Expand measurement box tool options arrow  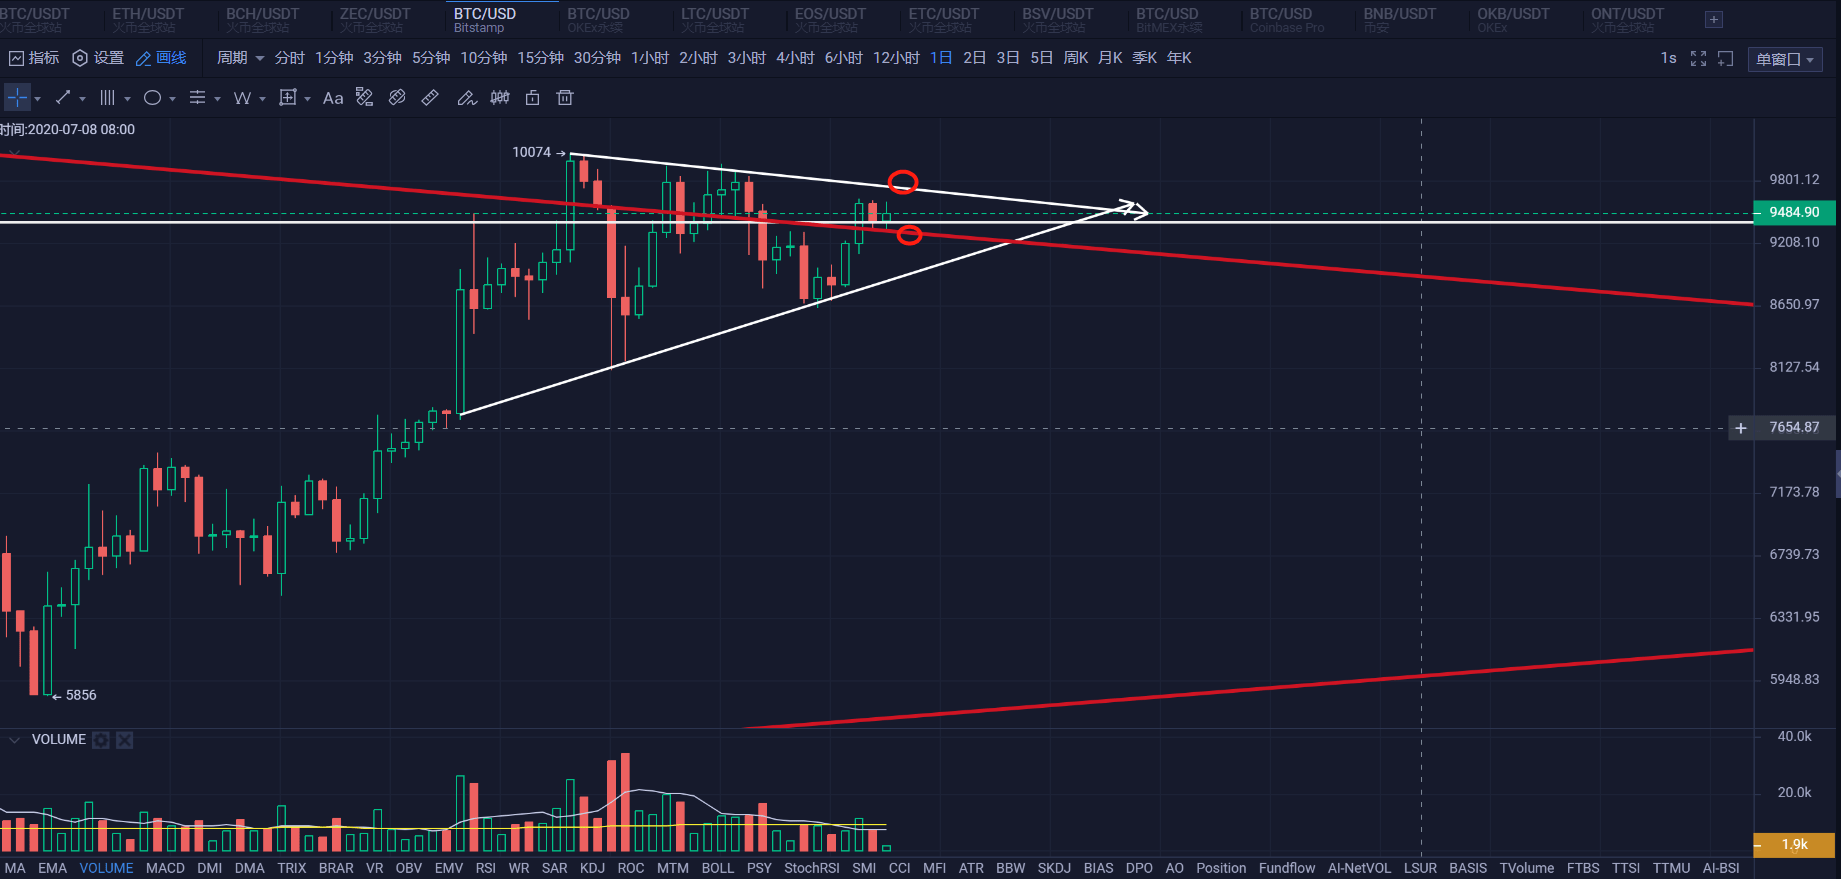pos(307,99)
